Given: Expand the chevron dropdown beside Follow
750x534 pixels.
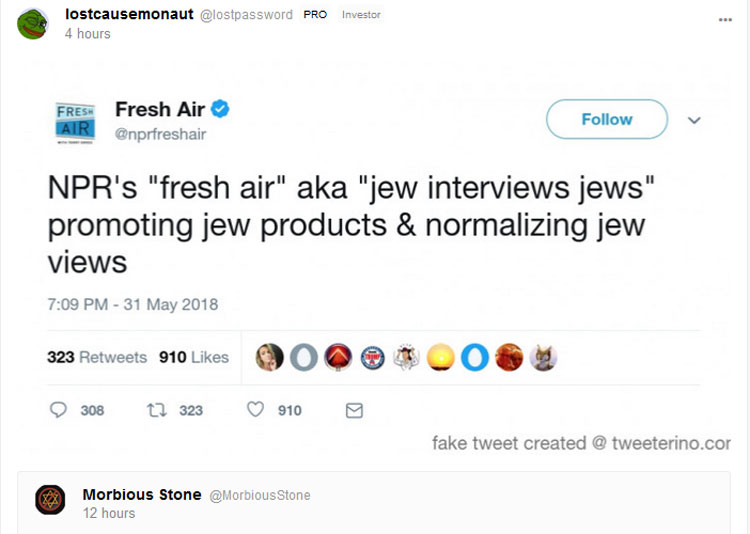Looking at the screenshot, I should pos(694,120).
